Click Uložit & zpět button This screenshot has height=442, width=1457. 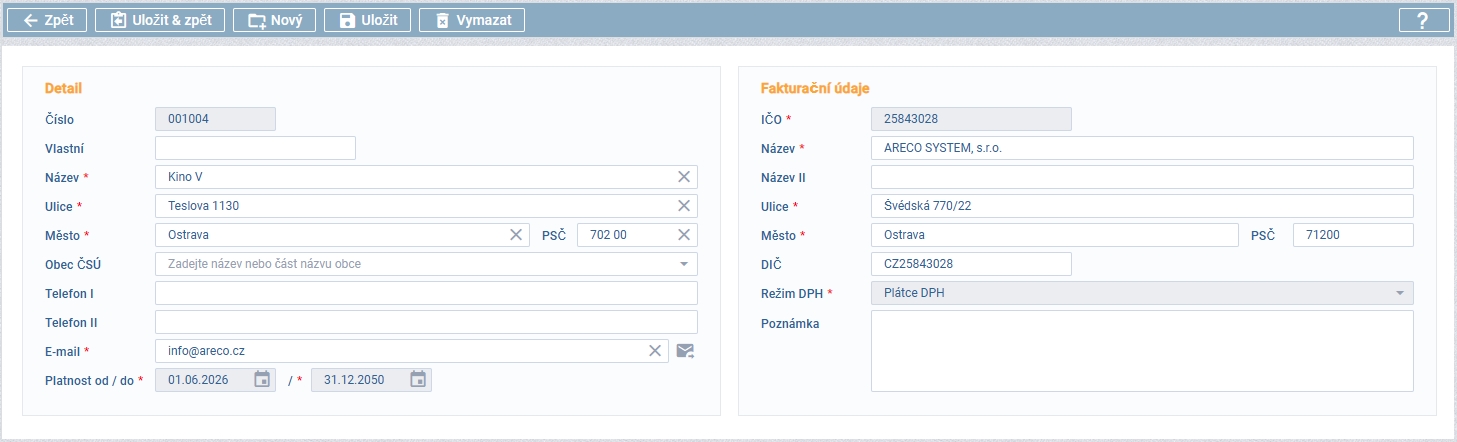(160, 20)
